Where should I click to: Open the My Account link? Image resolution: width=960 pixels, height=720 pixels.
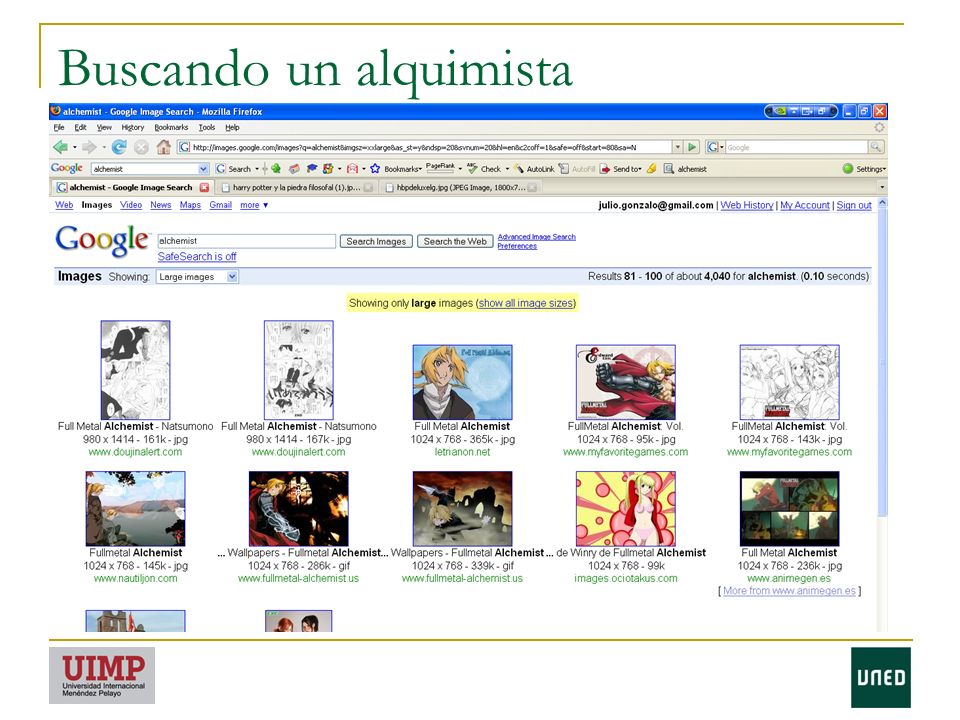(x=805, y=205)
